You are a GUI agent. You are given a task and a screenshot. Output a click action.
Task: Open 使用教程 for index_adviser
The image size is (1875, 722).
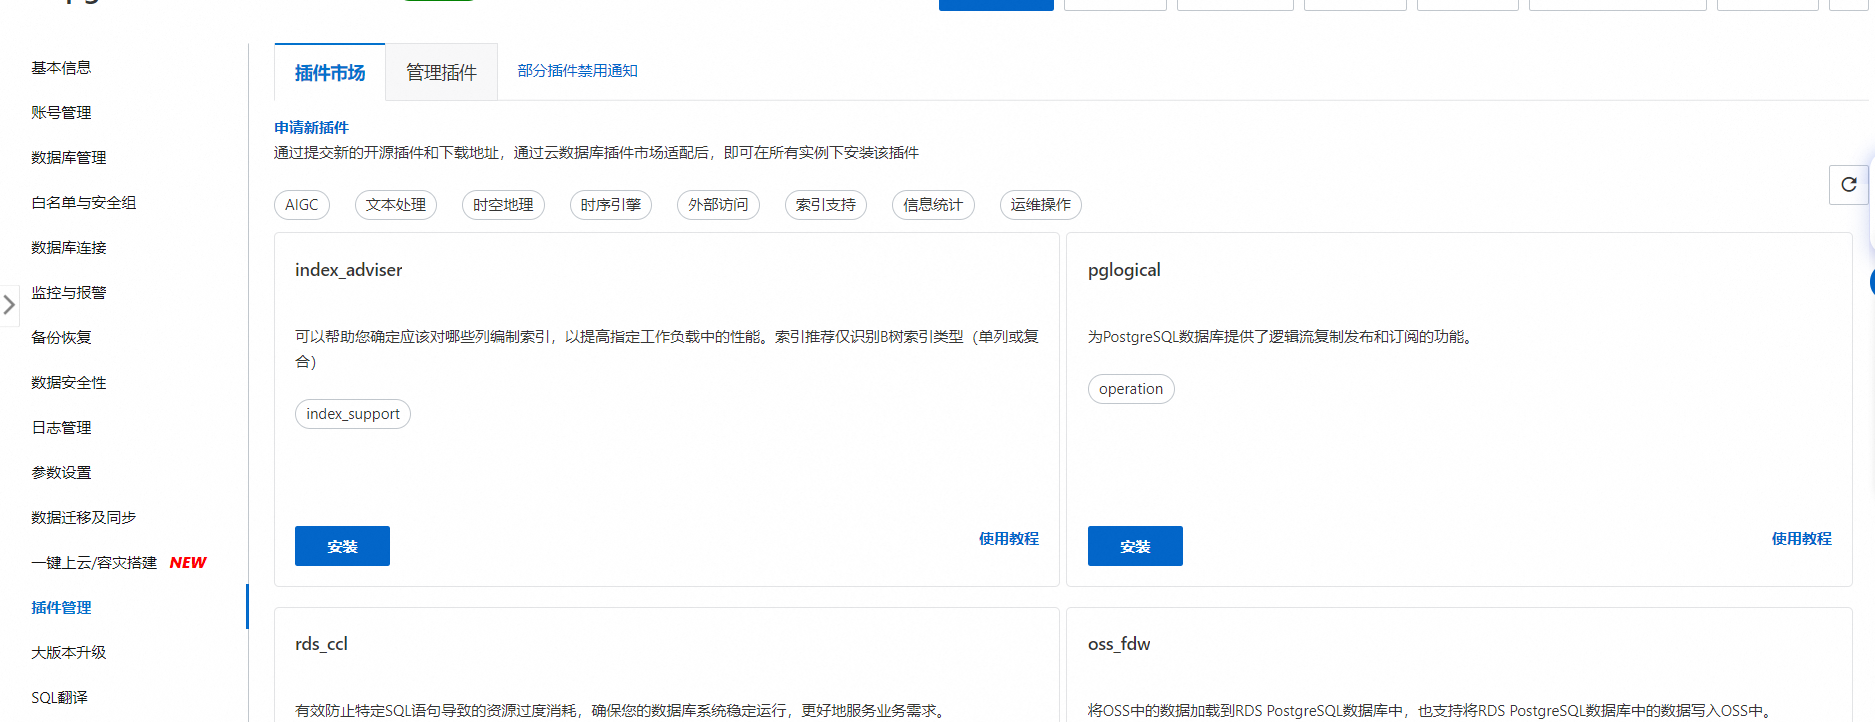1008,538
